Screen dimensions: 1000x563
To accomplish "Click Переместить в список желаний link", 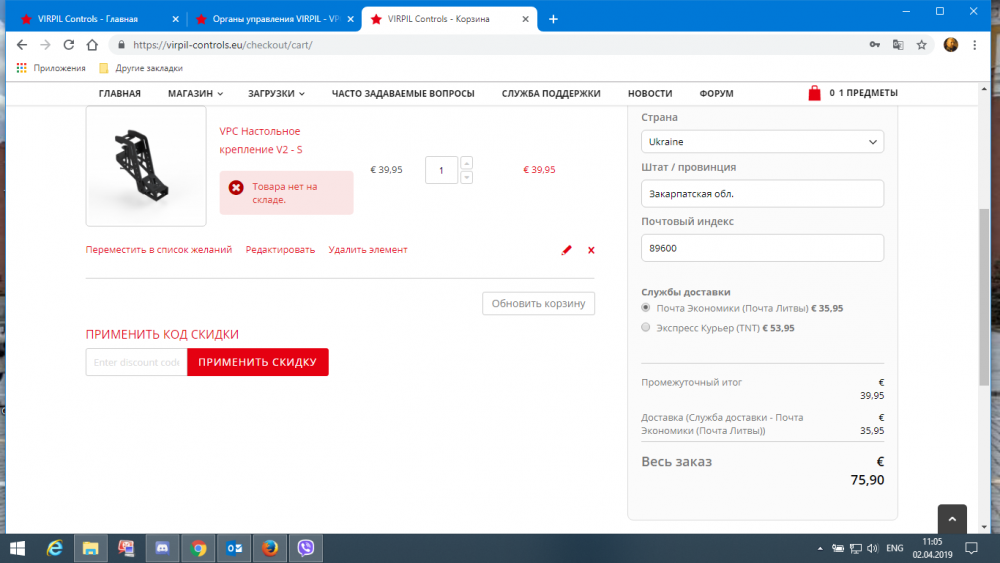I will click(159, 250).
